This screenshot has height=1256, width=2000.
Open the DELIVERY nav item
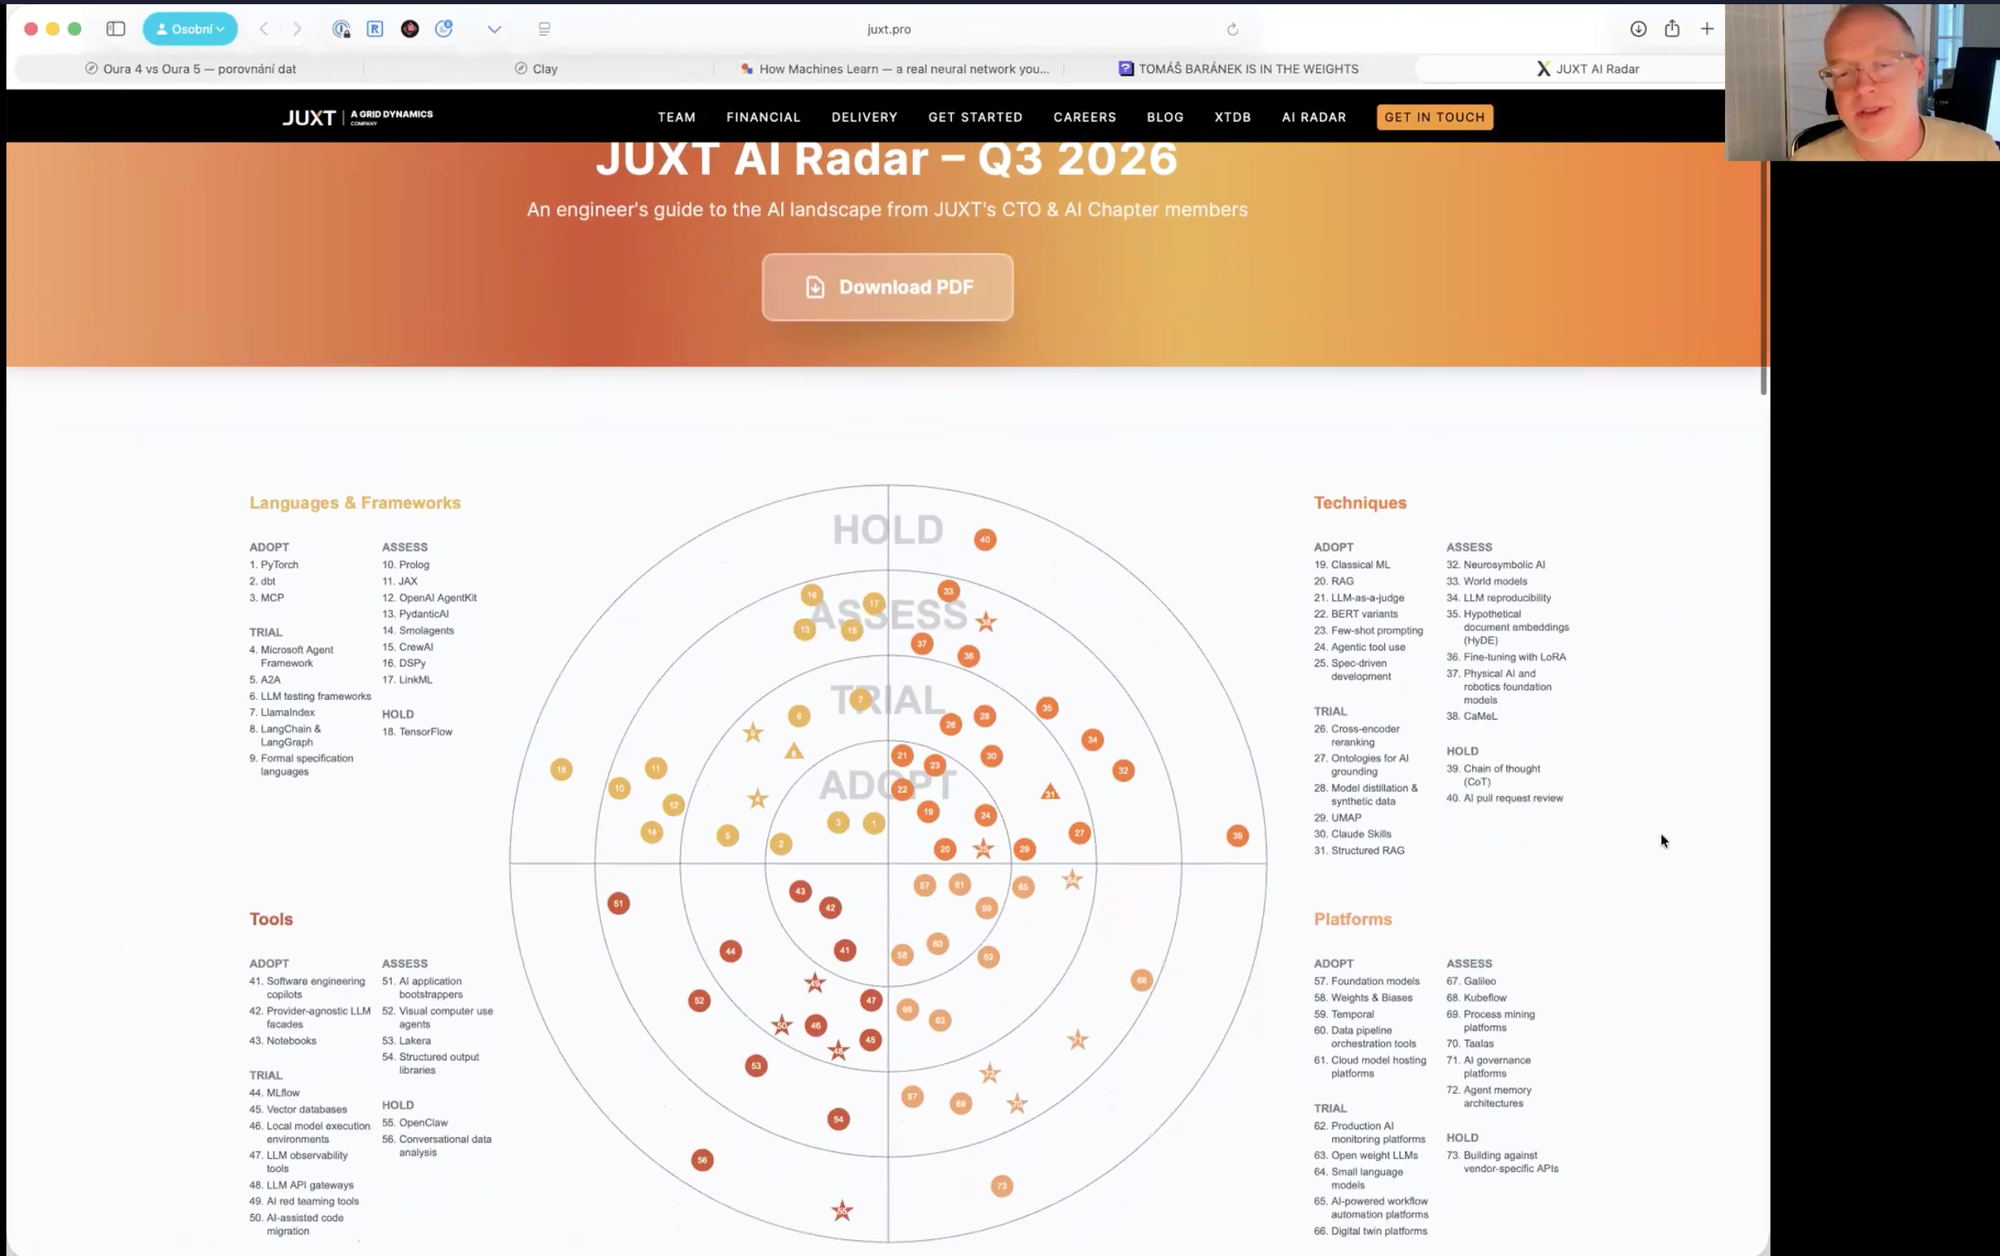click(x=864, y=117)
